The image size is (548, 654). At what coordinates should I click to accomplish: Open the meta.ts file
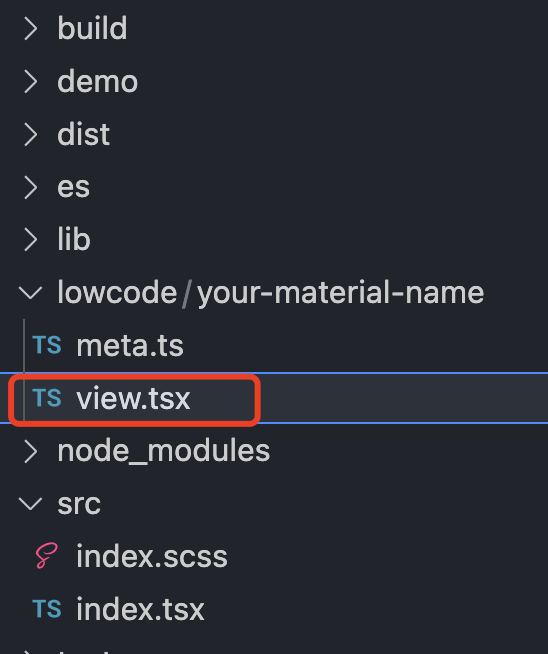click(130, 346)
